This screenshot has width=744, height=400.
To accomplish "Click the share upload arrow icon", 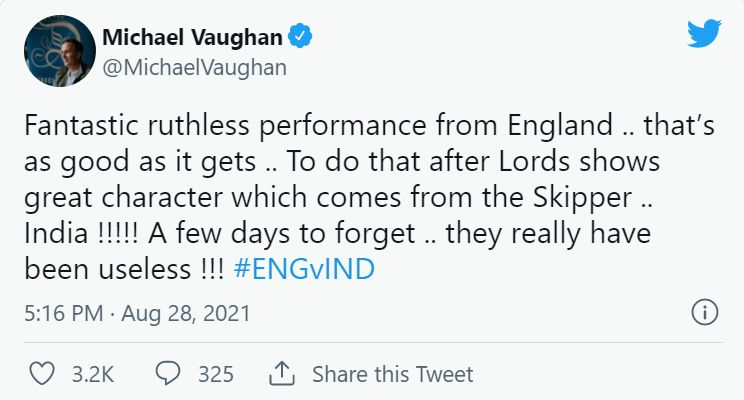I will tap(282, 374).
